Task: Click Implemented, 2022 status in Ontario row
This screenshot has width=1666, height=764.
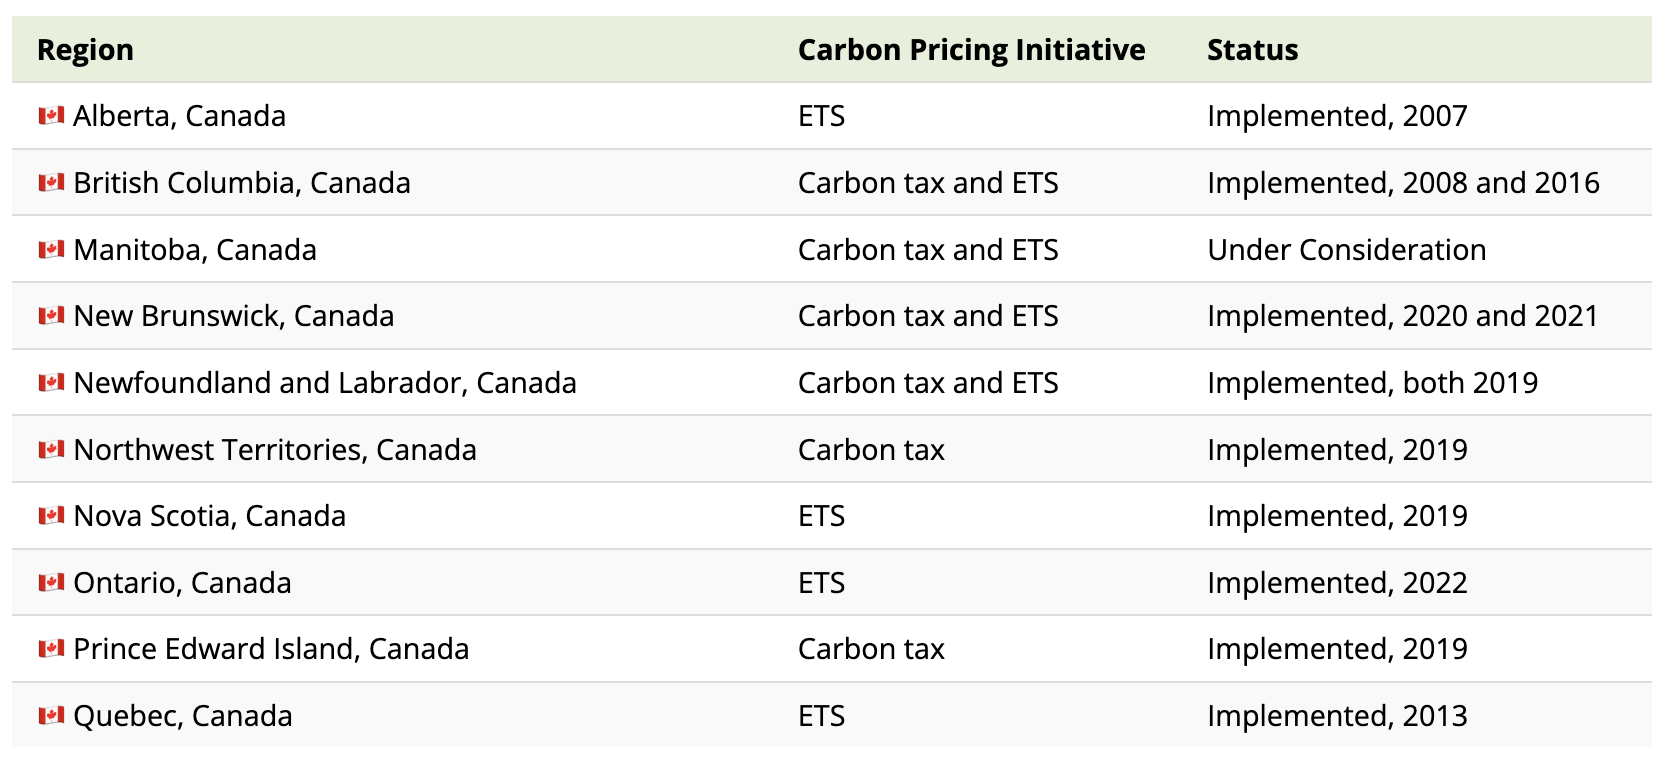Action: coord(1337,583)
